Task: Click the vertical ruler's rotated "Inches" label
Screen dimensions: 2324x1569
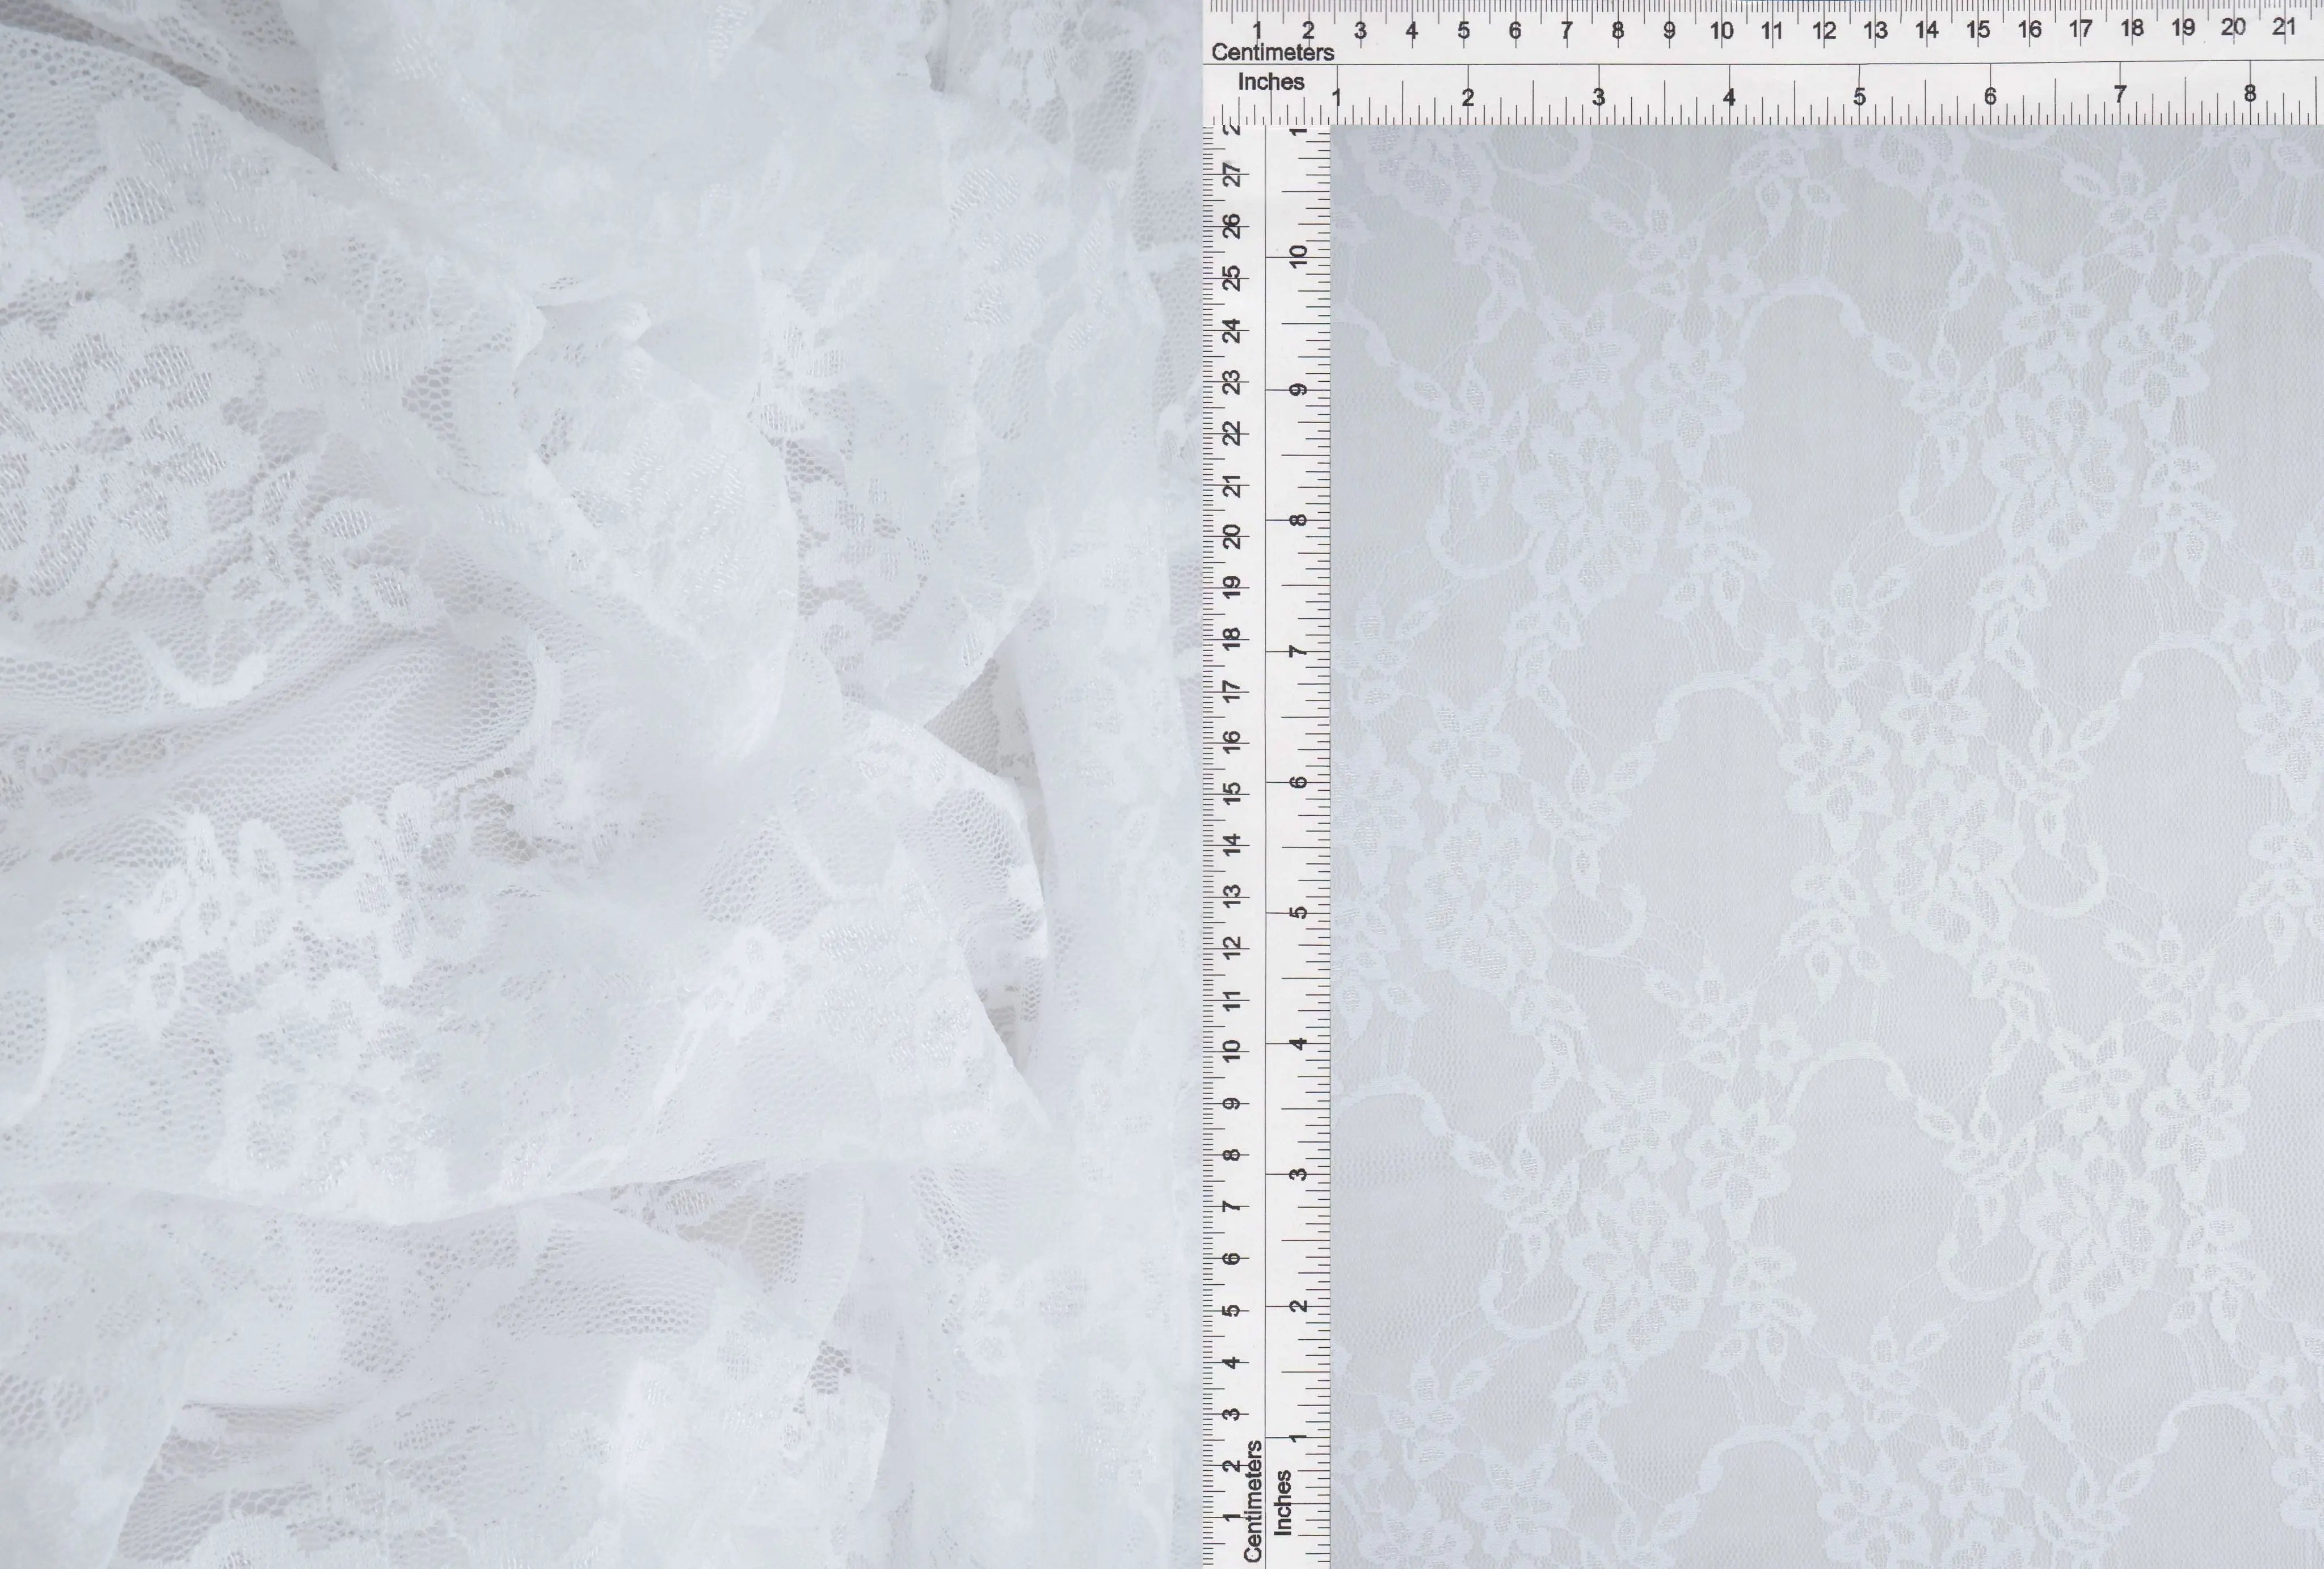Action: pos(1282,1502)
